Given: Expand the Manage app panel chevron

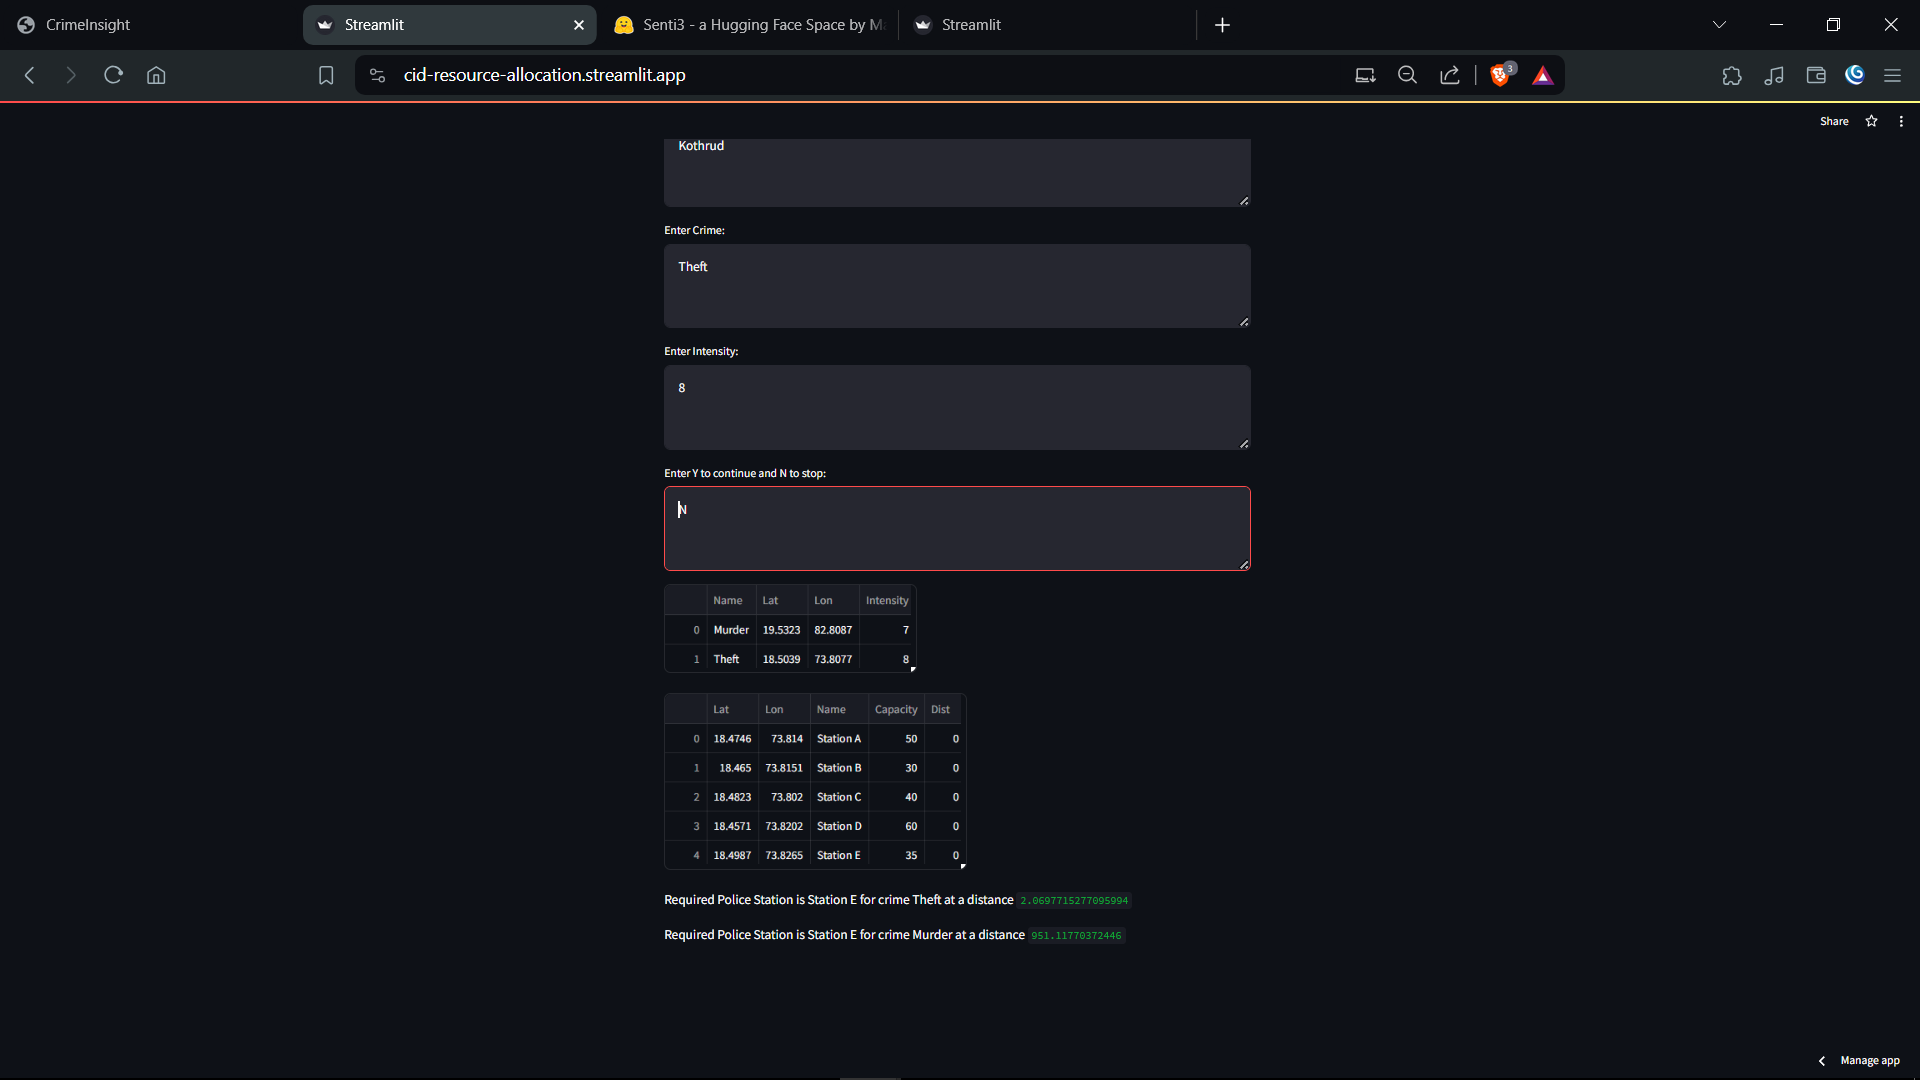Looking at the screenshot, I should (x=1822, y=1061).
